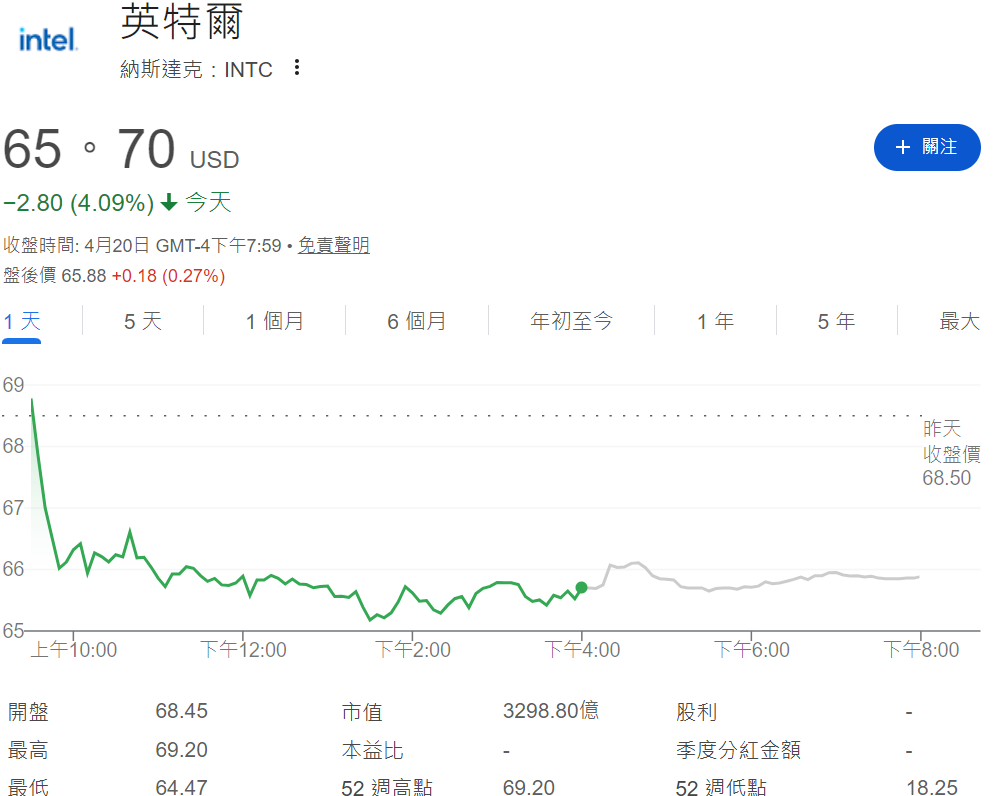The image size is (995, 796).
Task: Switch to the 5 天 chart view
Action: (142, 321)
